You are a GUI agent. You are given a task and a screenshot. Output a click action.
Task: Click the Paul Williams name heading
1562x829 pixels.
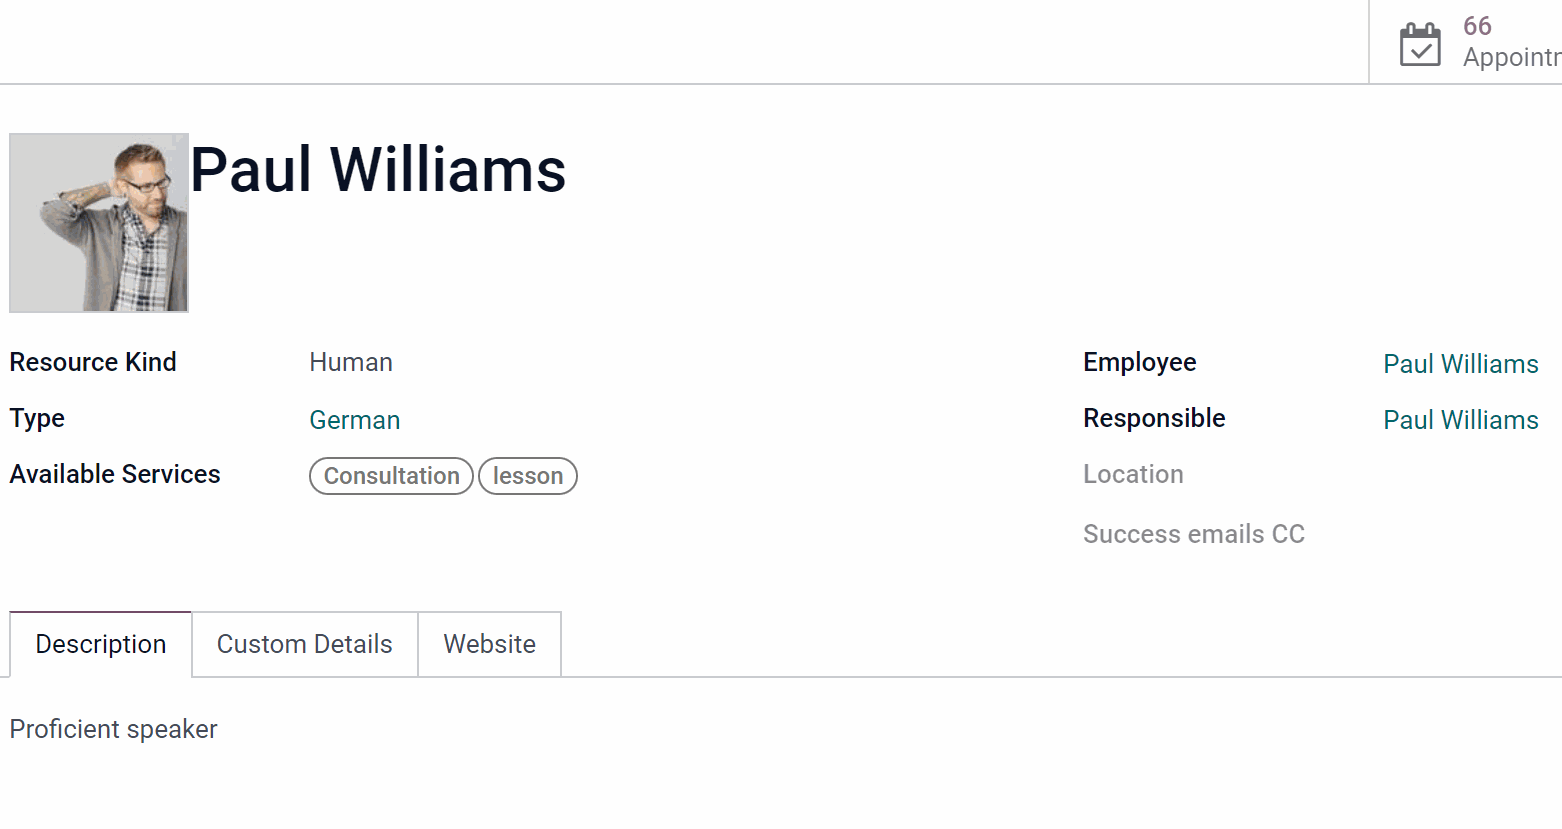click(378, 169)
